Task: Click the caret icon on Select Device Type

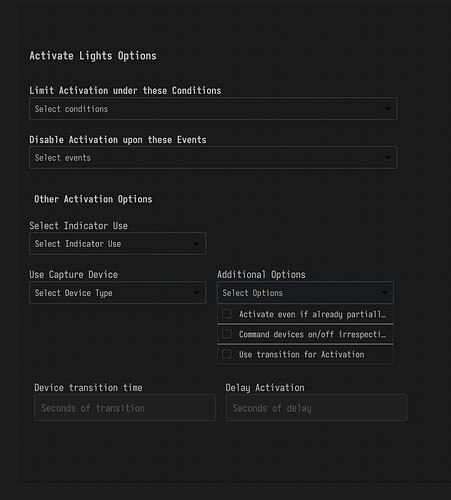Action: coord(196,293)
